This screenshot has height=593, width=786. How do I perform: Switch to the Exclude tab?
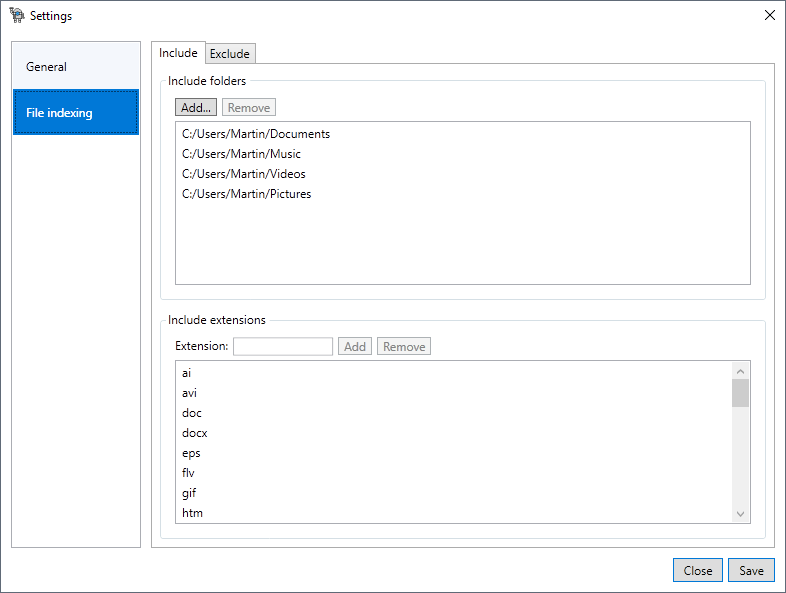pos(230,54)
